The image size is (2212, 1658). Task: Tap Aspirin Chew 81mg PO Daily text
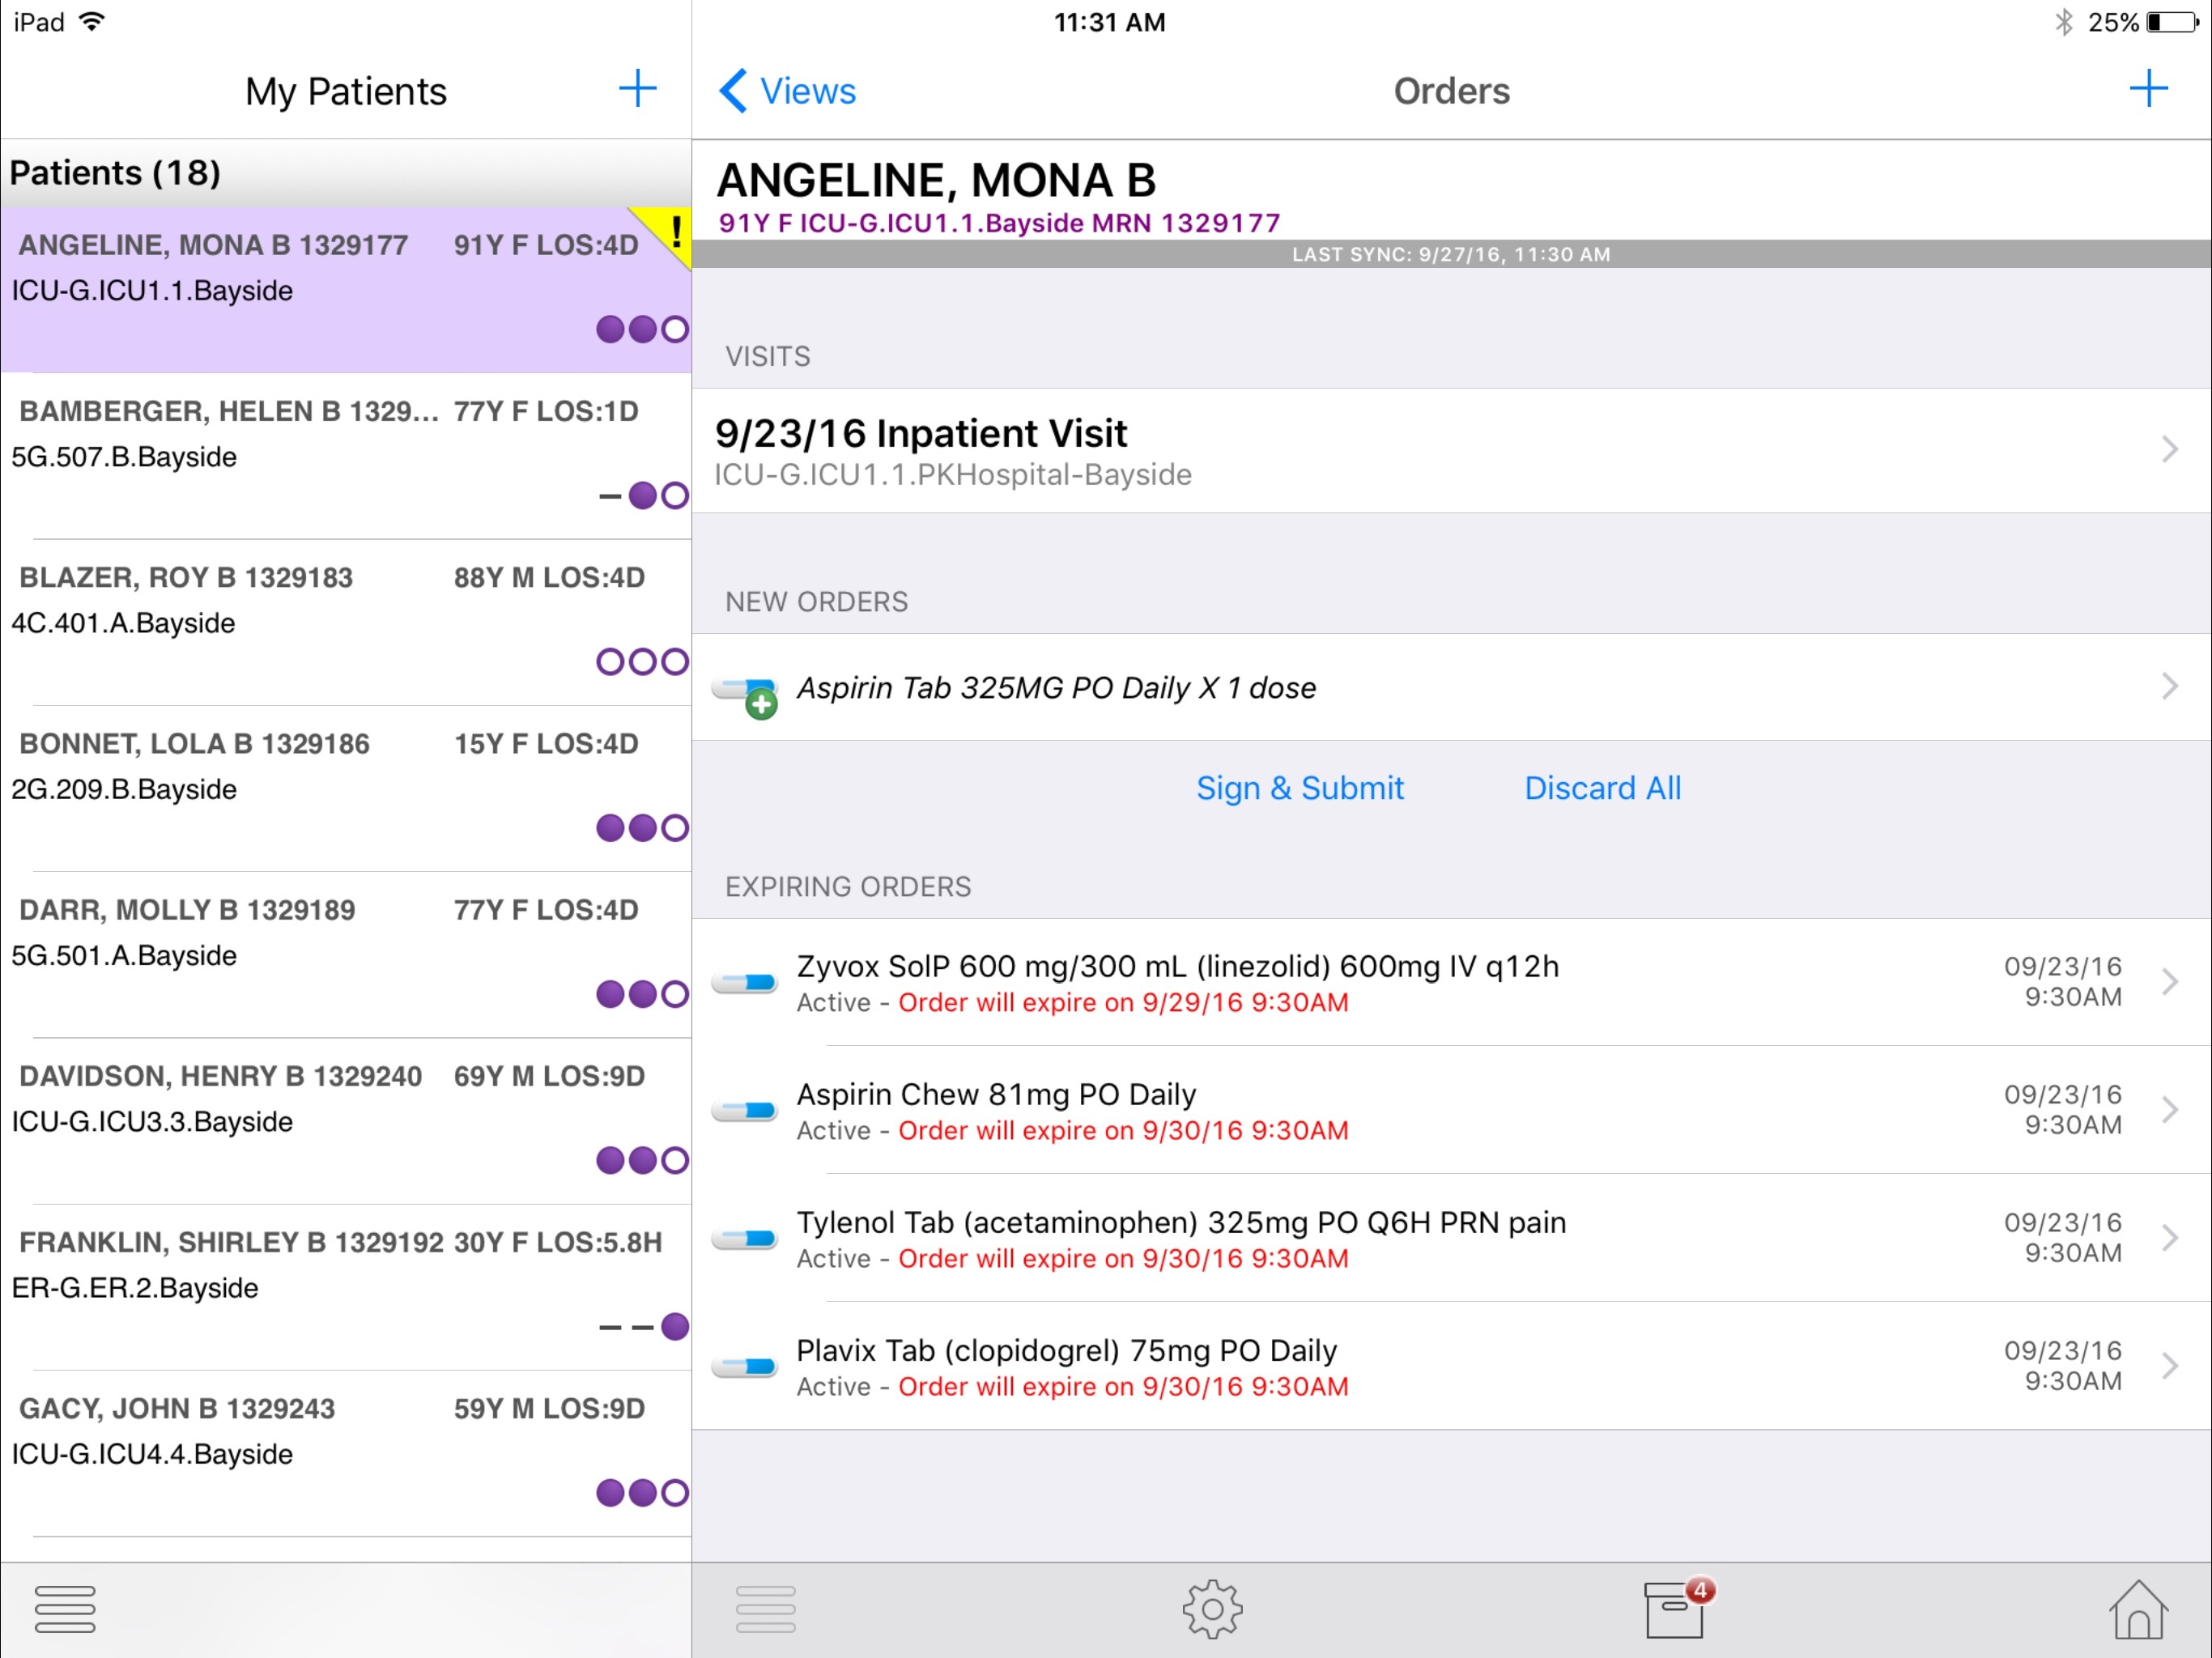996,1094
